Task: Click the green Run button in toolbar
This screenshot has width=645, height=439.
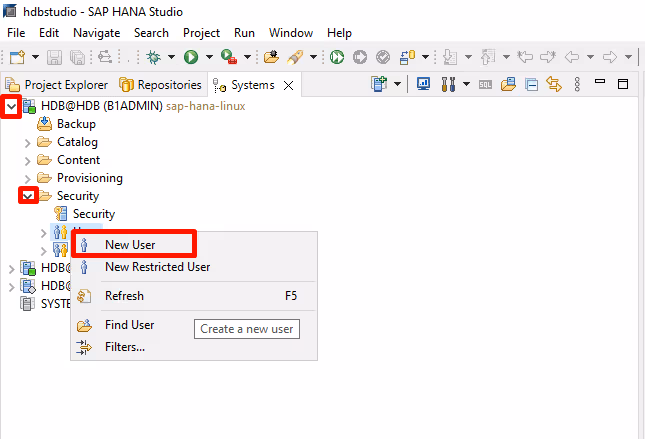Action: [190, 58]
